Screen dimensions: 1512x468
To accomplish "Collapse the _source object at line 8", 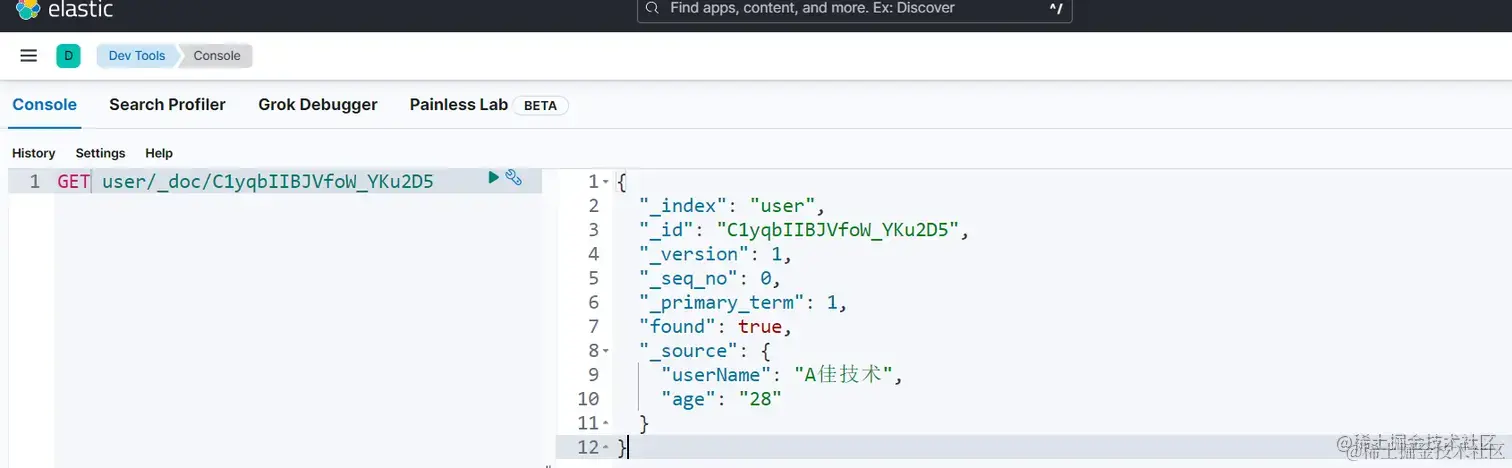I will (x=606, y=351).
